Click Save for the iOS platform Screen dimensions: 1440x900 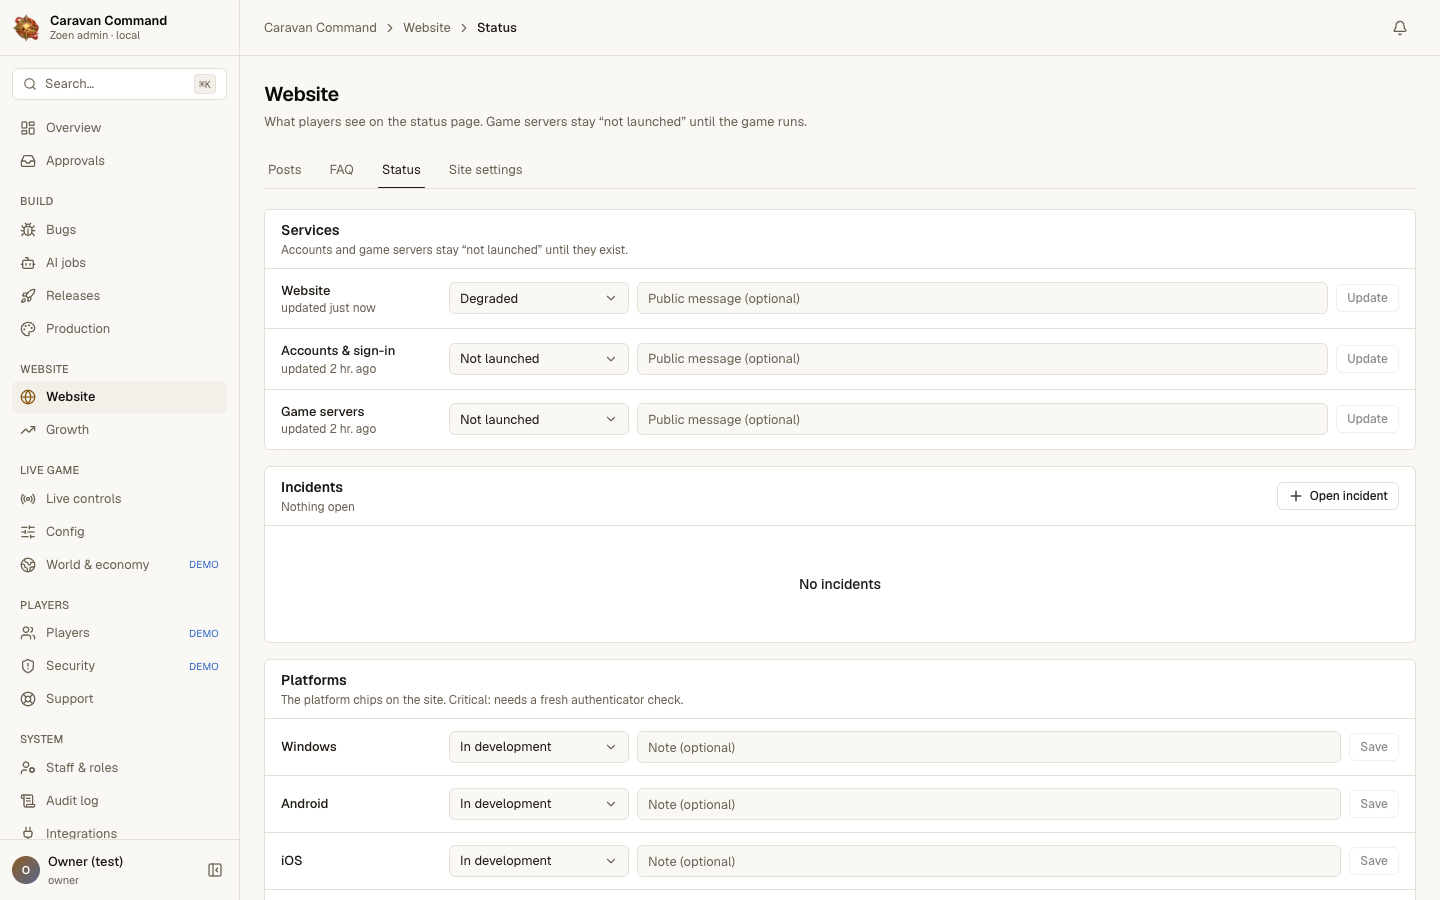tap(1374, 861)
